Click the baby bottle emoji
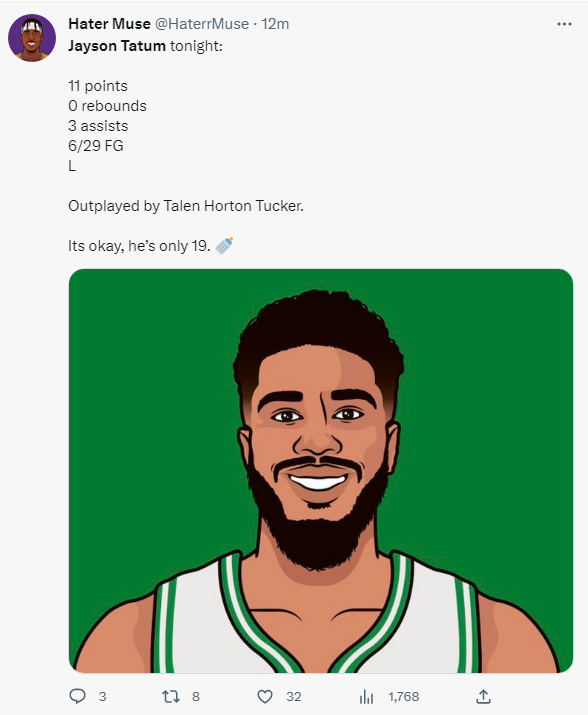This screenshot has height=715, width=588. pos(224,245)
